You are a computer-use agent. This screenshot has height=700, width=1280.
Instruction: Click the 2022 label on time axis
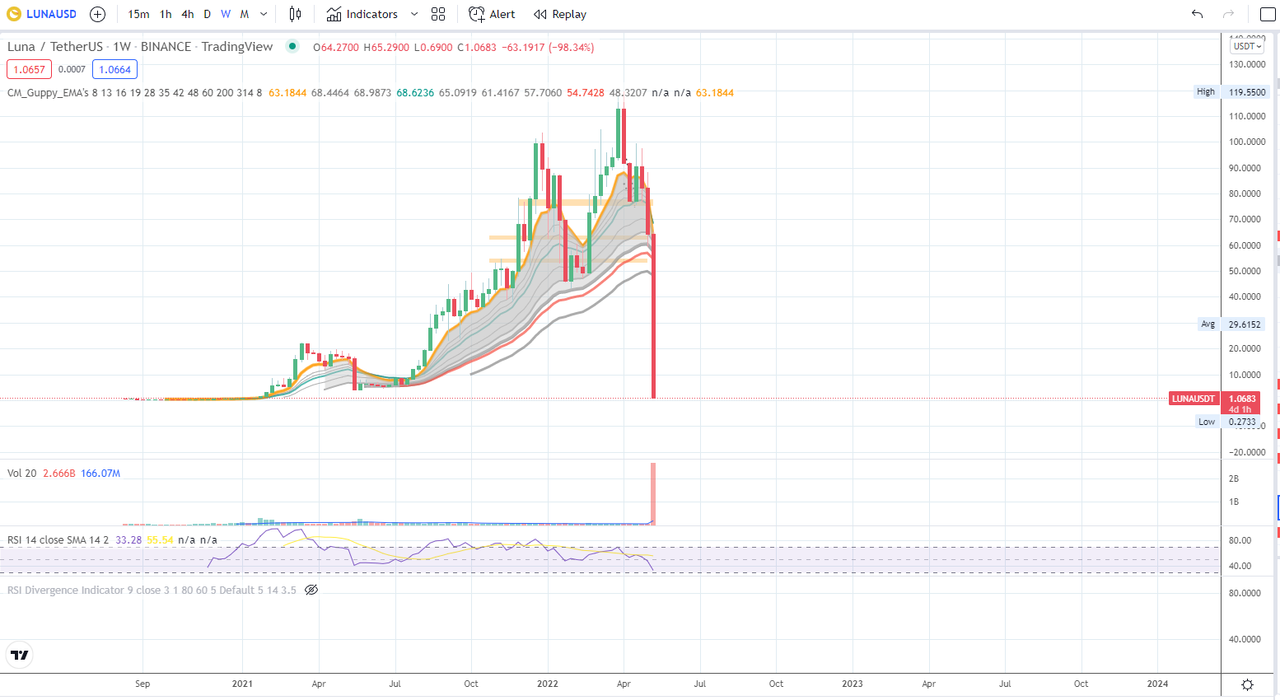pos(548,684)
